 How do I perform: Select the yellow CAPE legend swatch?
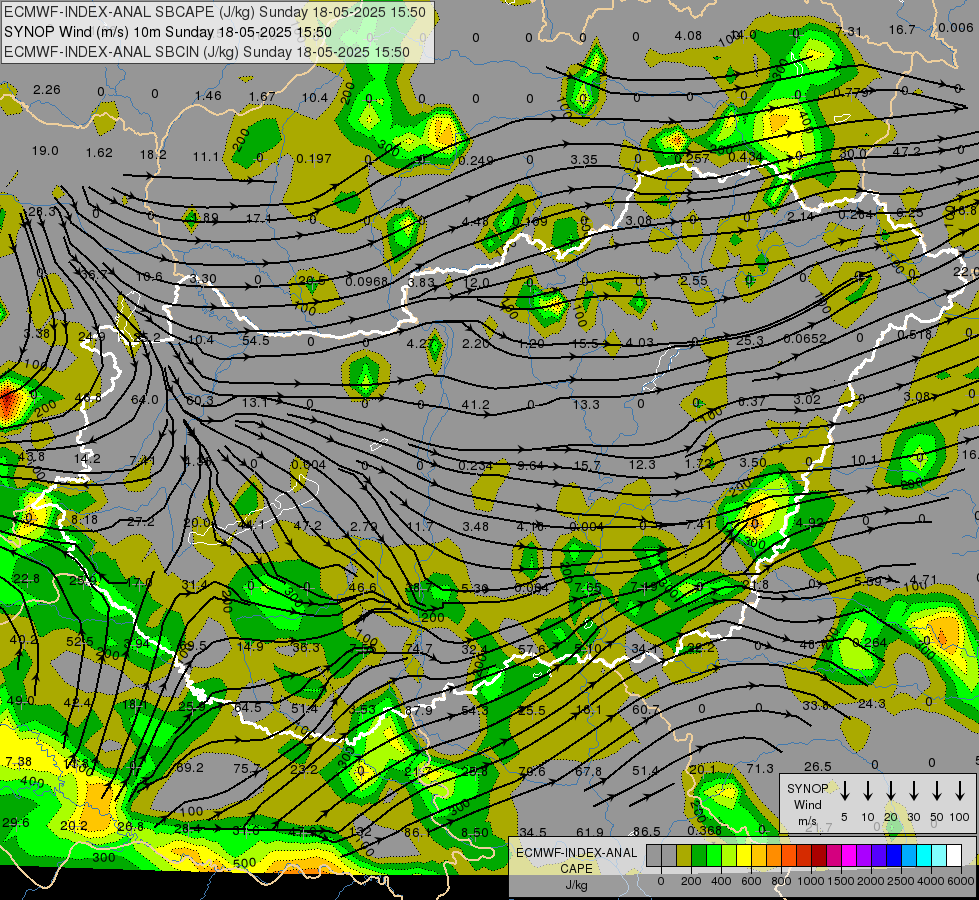[744, 855]
